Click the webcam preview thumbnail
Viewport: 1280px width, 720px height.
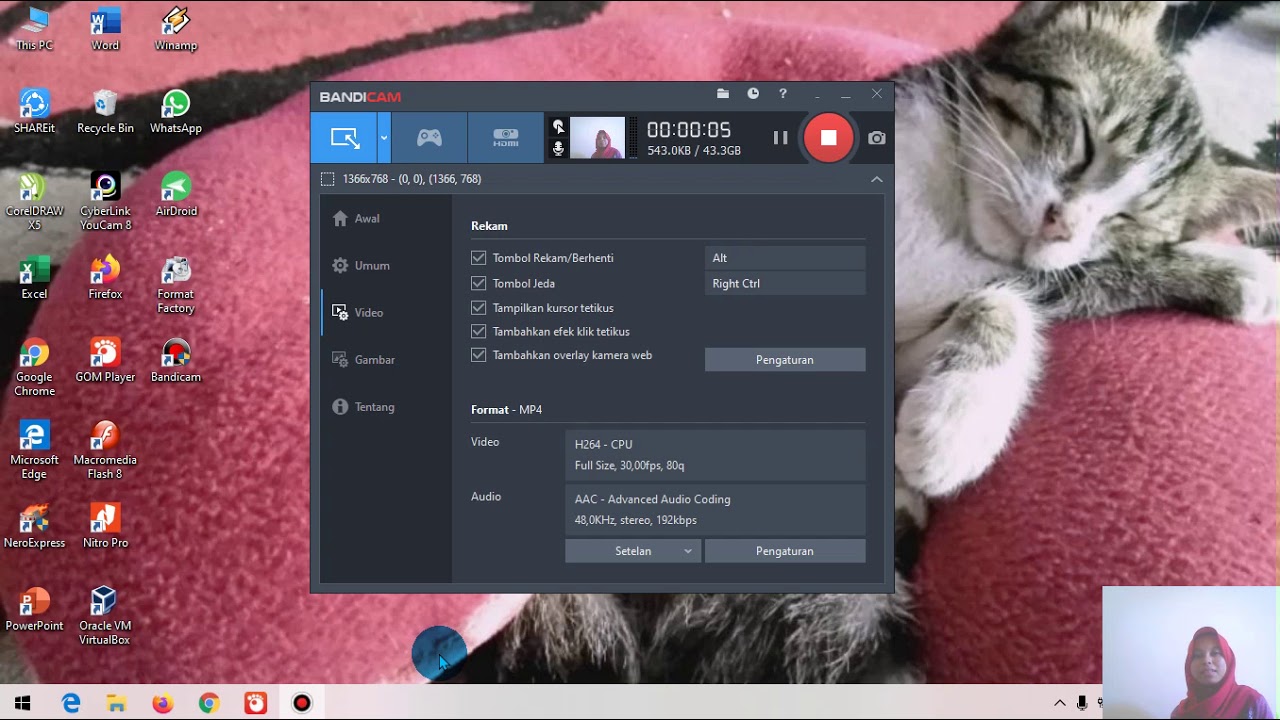(598, 138)
